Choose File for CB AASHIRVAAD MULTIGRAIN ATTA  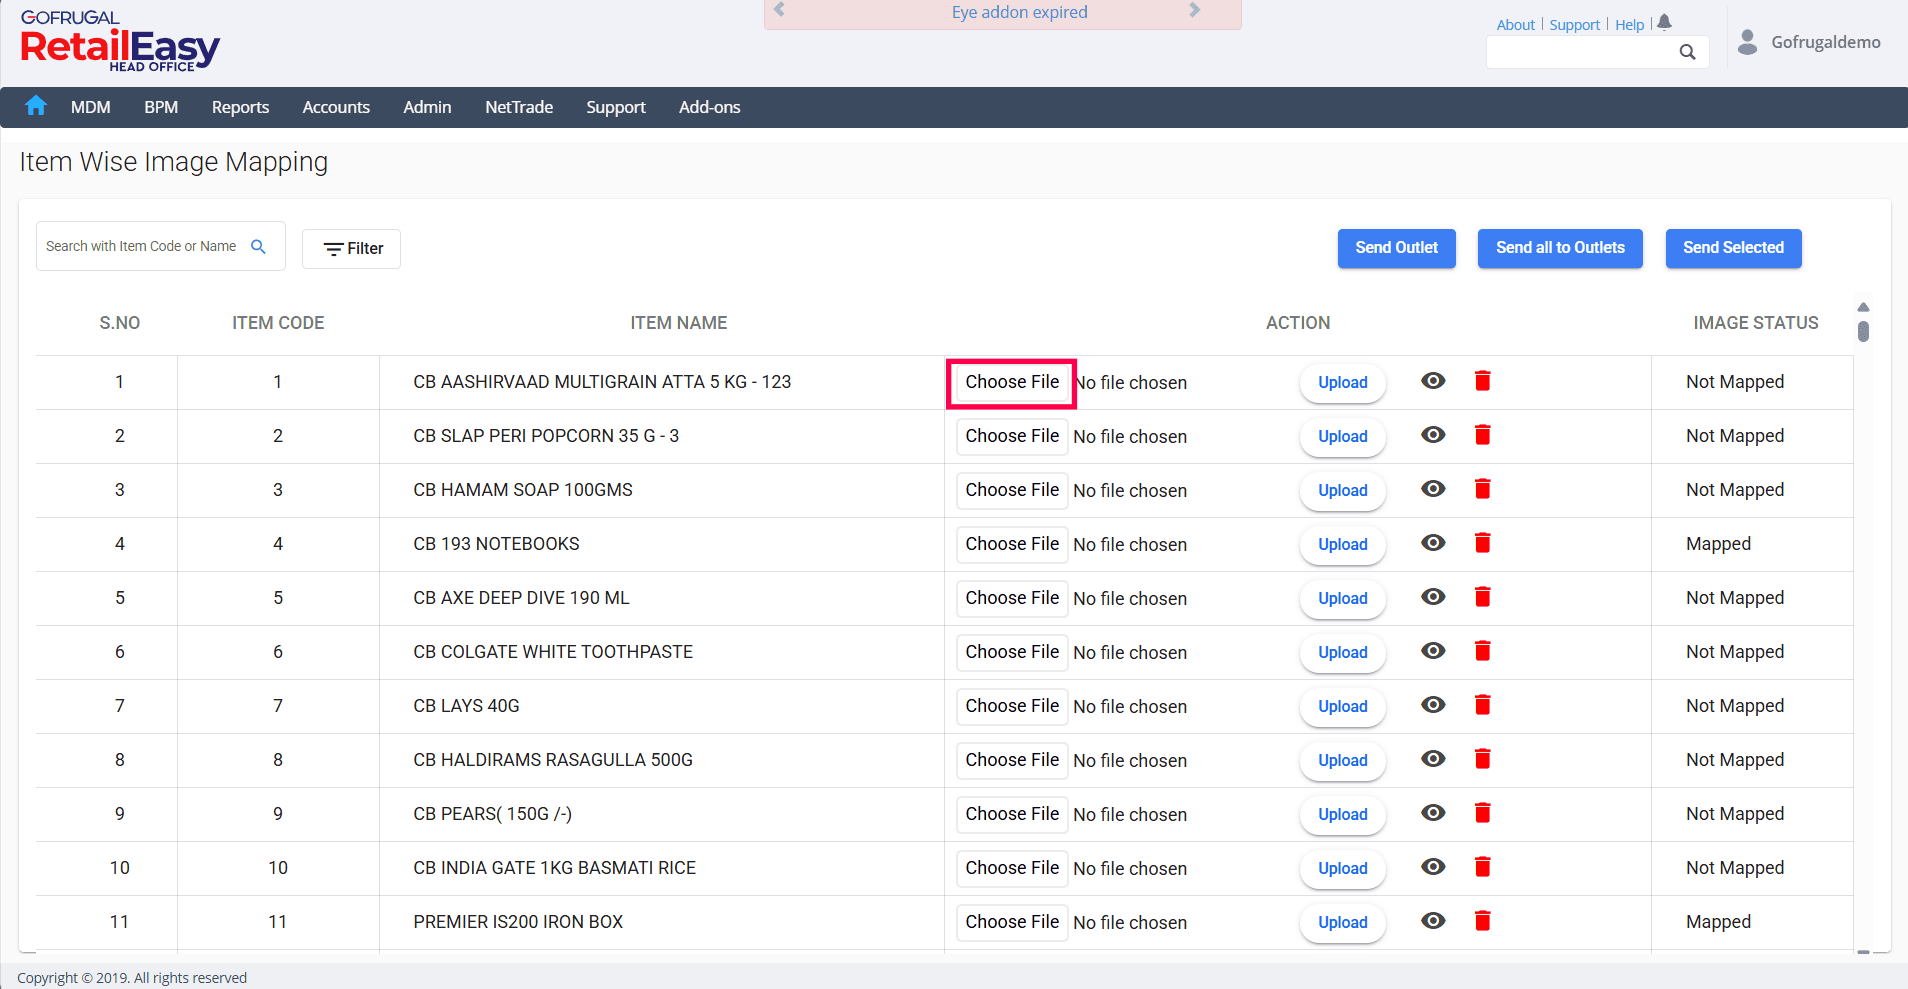coord(1012,382)
